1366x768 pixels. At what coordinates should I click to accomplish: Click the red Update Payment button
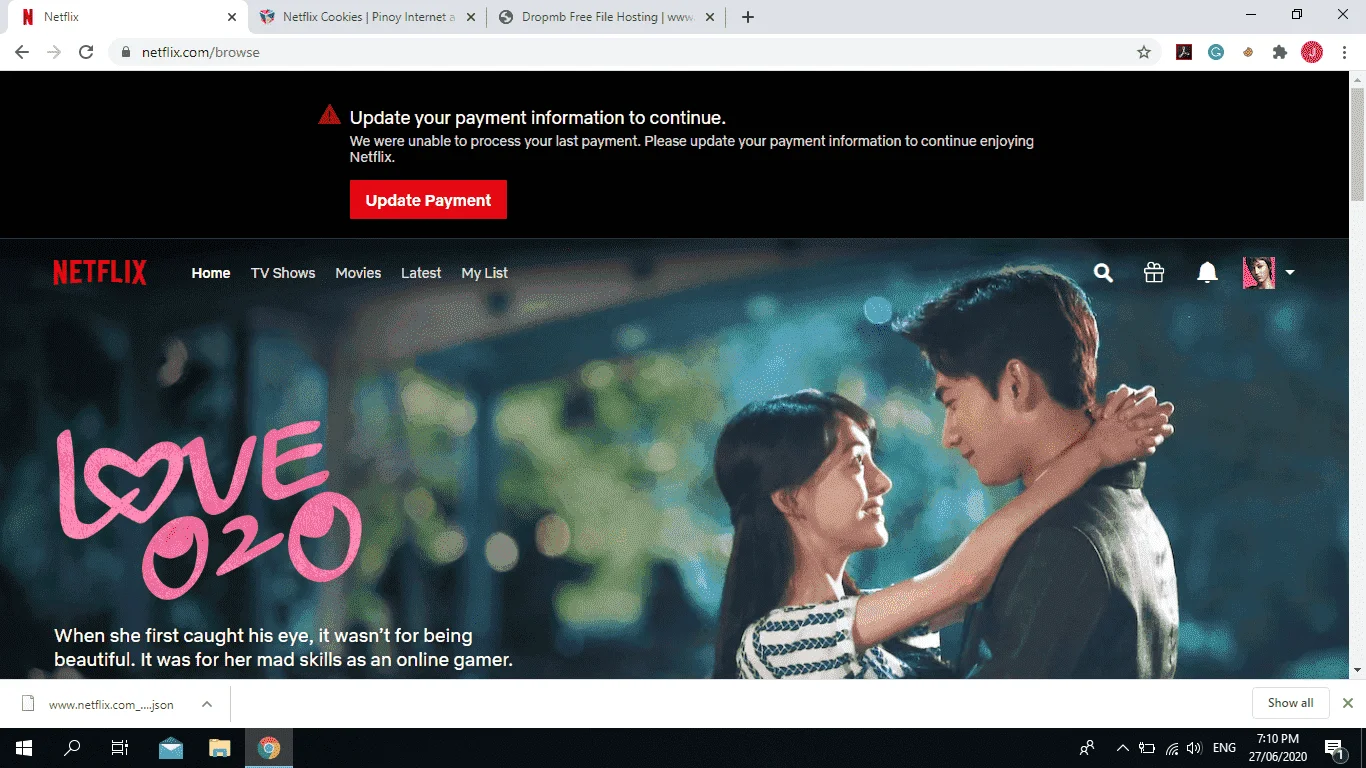click(428, 199)
